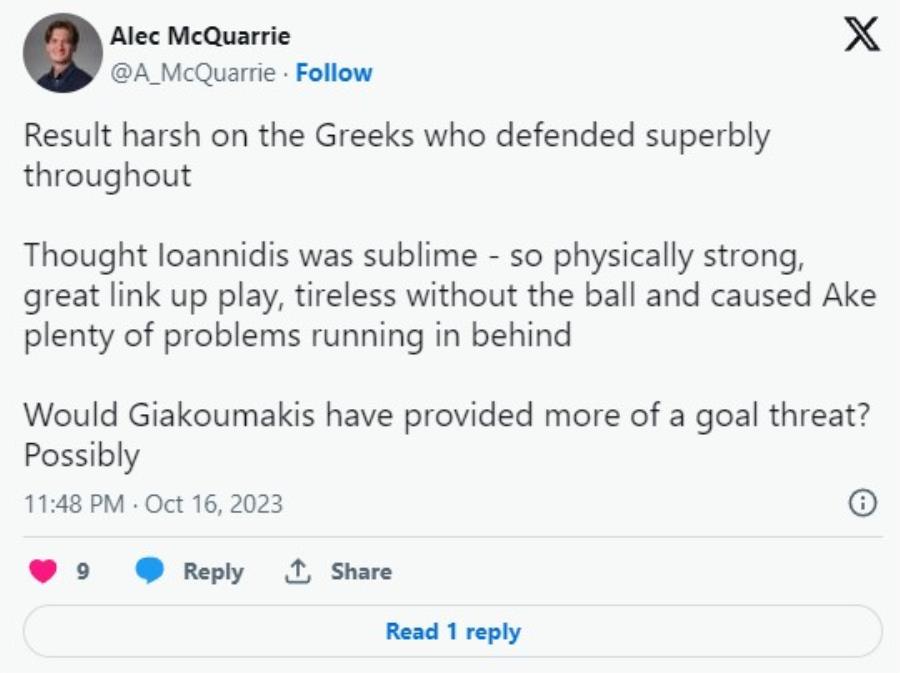Screen dimensions: 900x673
Task: Click the blue reply speech bubble icon
Action: click(150, 571)
